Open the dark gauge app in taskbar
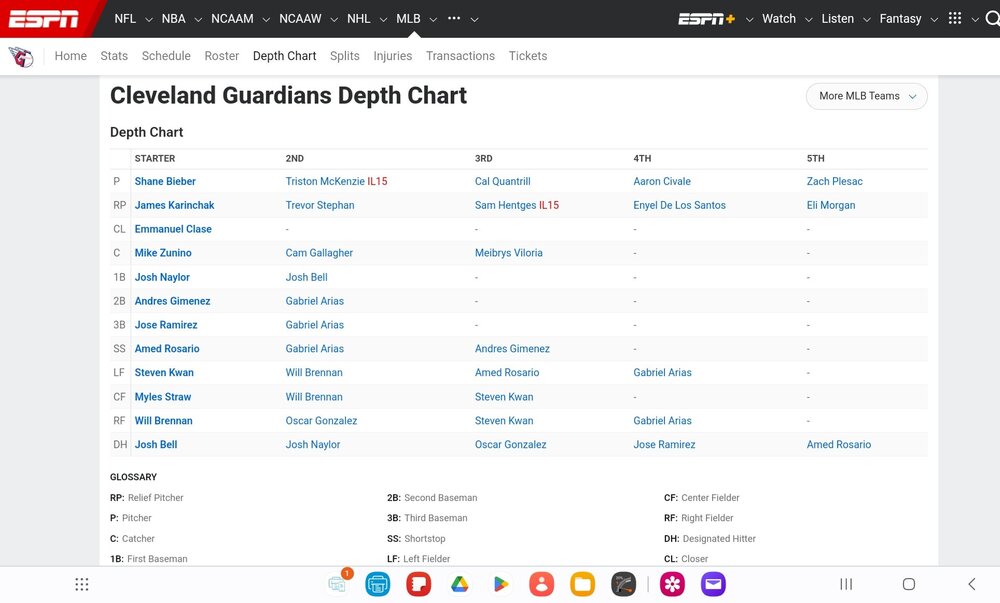This screenshot has height=603, width=1000. [x=623, y=585]
